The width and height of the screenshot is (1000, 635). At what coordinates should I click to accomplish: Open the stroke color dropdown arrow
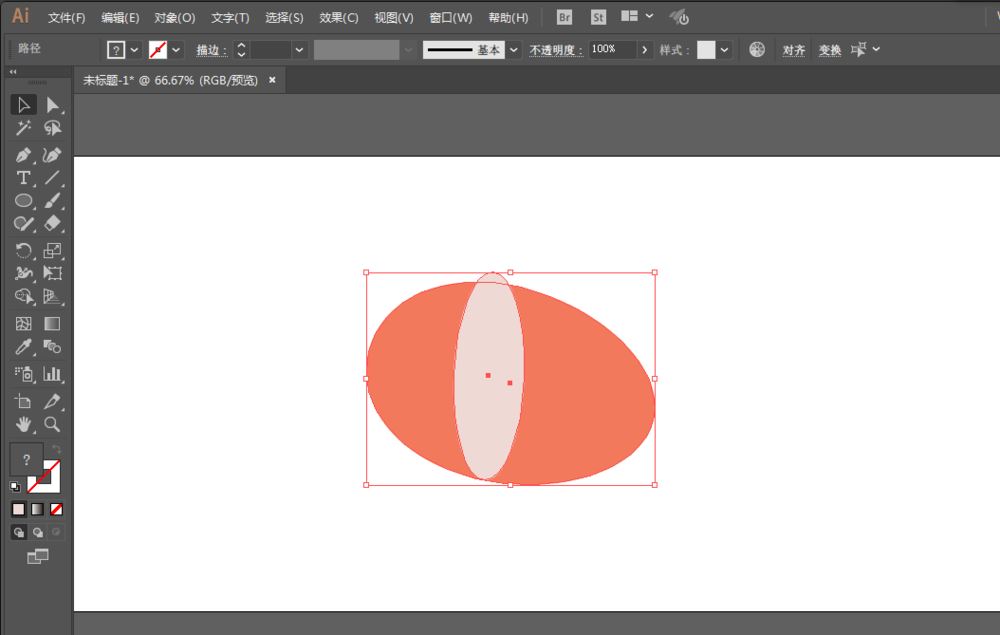pyautogui.click(x=177, y=50)
